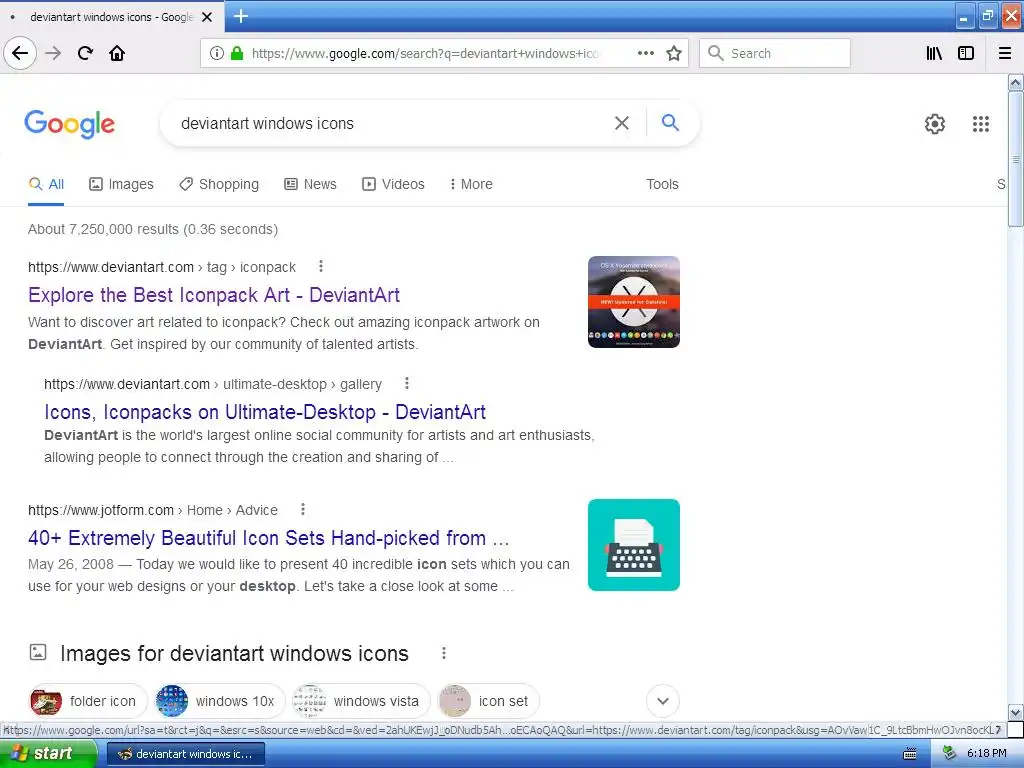Open options dots for jotform result

tap(303, 509)
